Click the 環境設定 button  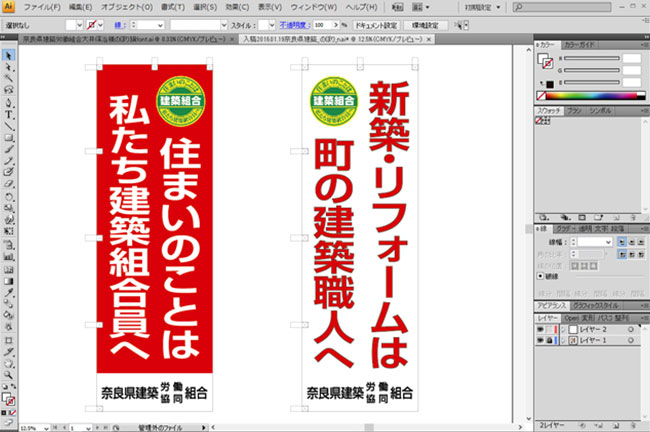click(x=426, y=25)
